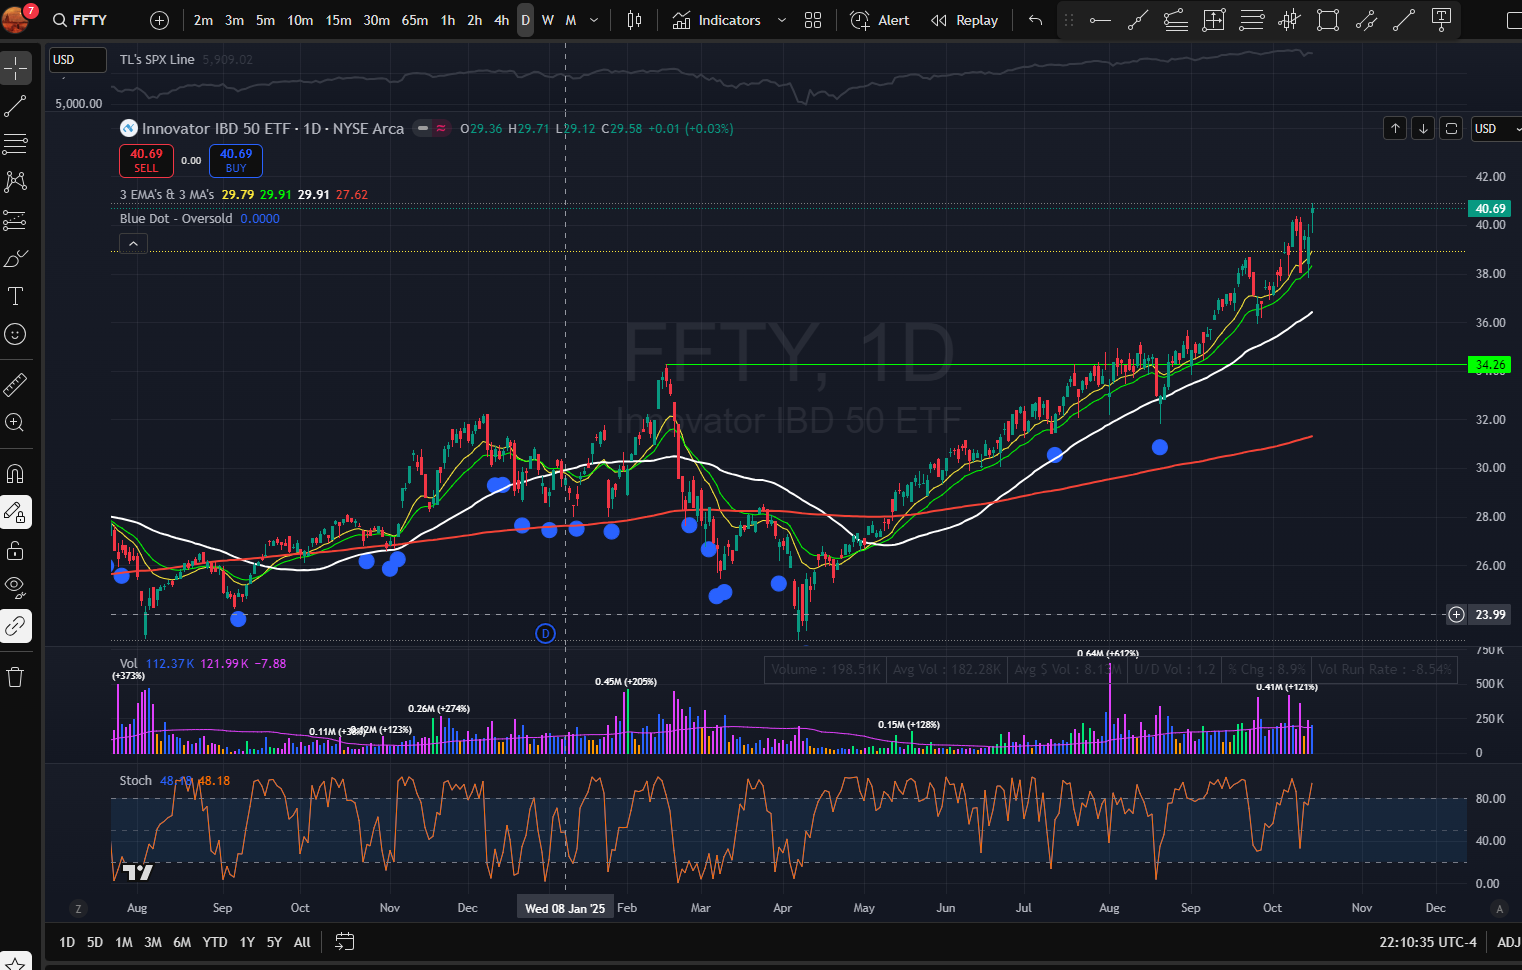This screenshot has width=1522, height=970.
Task: Click the trash icon to remove drawings
Action: click(x=16, y=677)
